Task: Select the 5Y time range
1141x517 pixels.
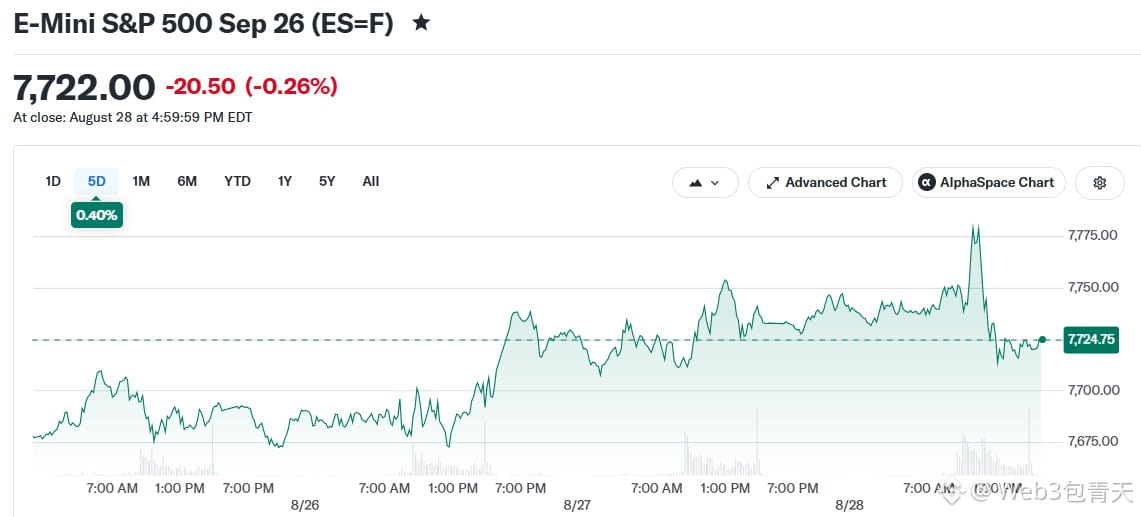Action: [x=327, y=181]
